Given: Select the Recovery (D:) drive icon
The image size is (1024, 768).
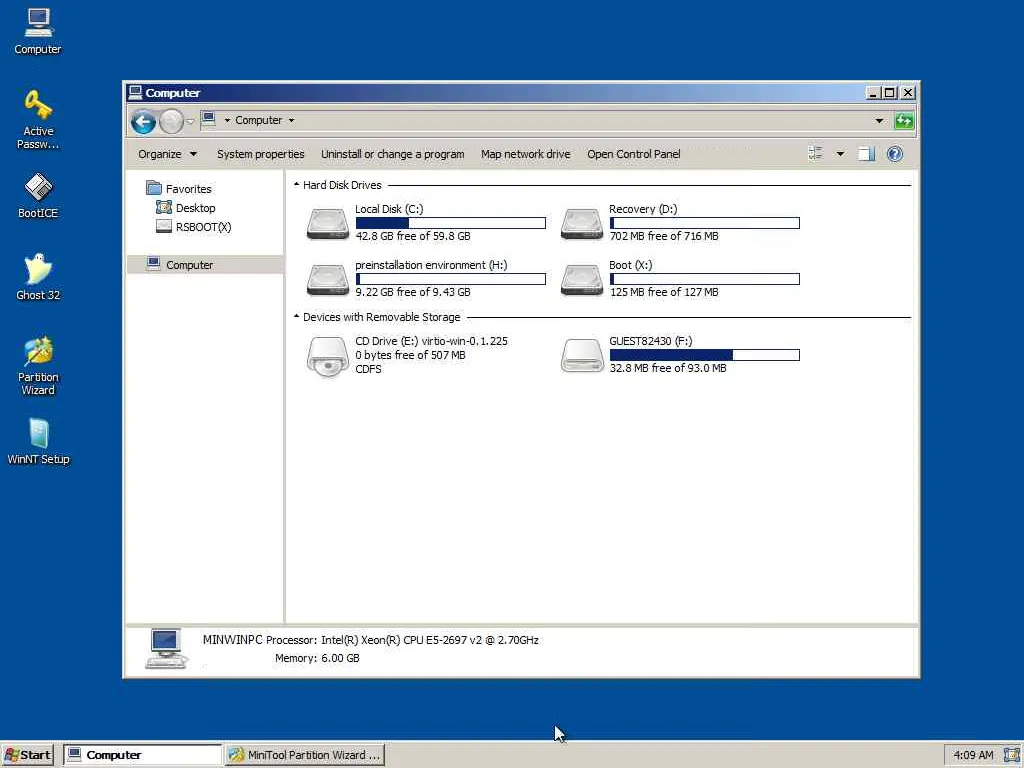Looking at the screenshot, I should (x=581, y=224).
